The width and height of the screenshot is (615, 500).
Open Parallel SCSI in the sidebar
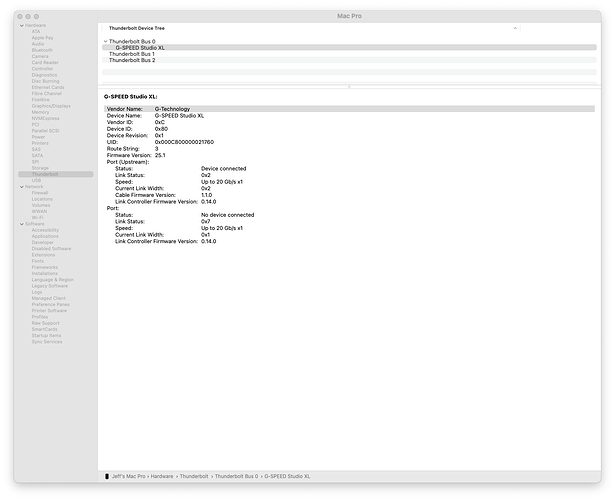pyautogui.click(x=45, y=131)
